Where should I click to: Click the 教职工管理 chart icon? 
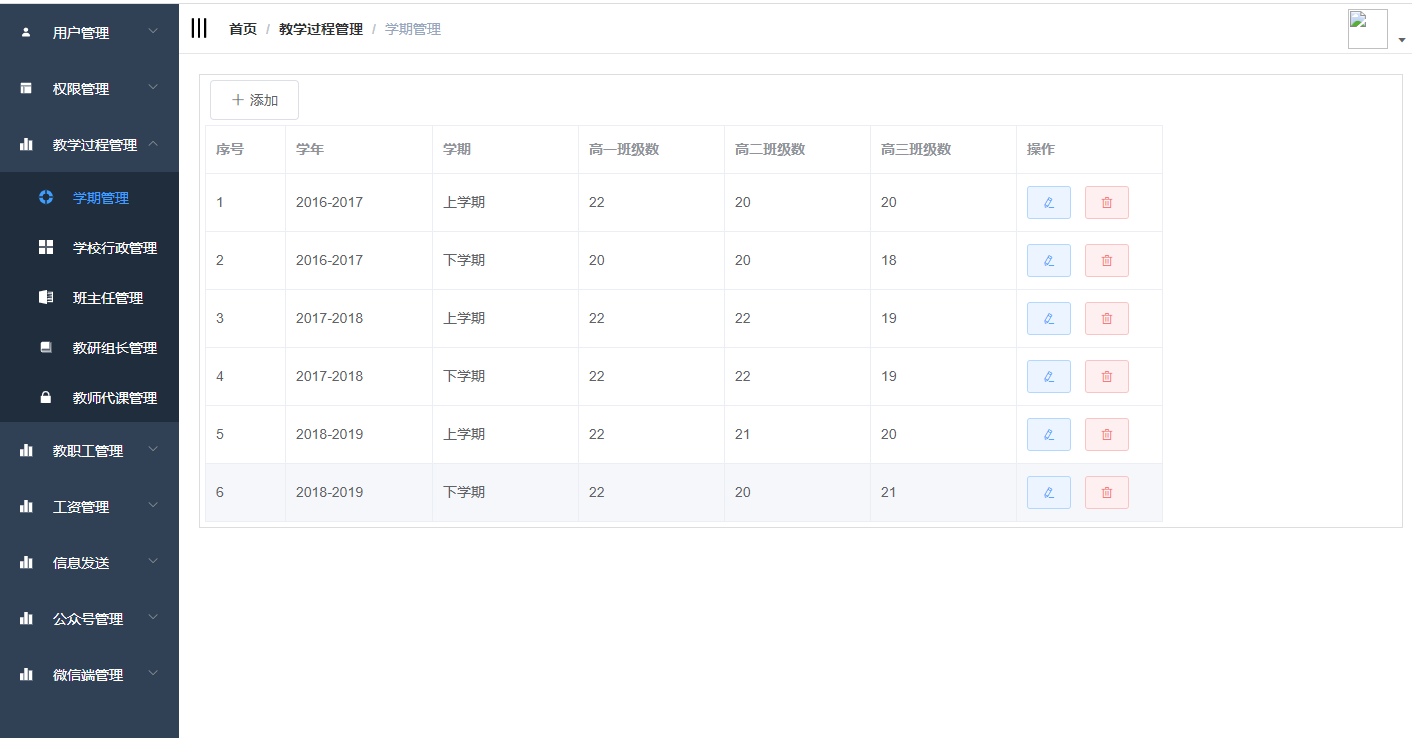coord(26,450)
